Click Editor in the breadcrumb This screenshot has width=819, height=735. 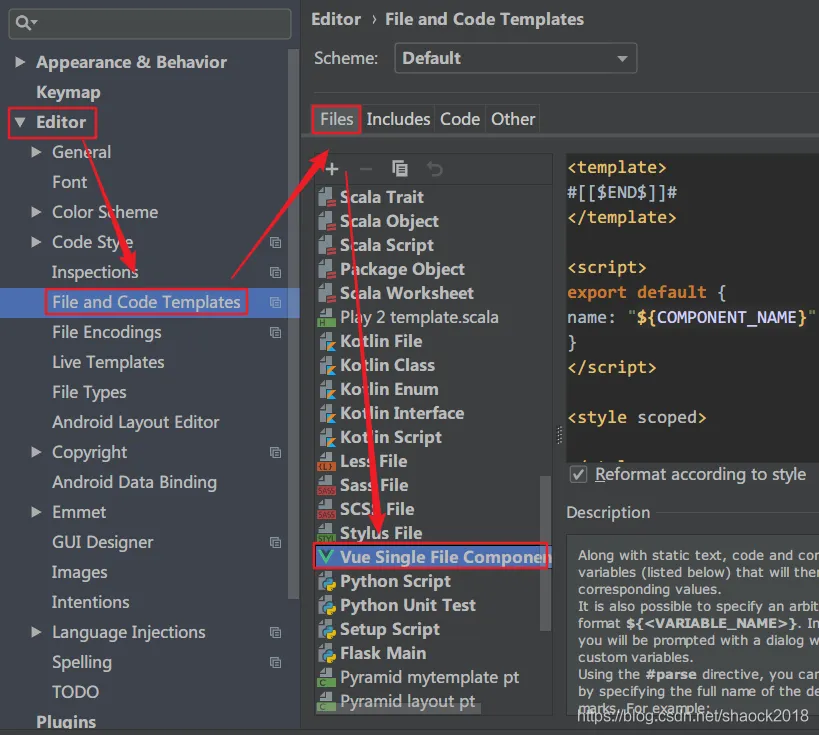(336, 19)
